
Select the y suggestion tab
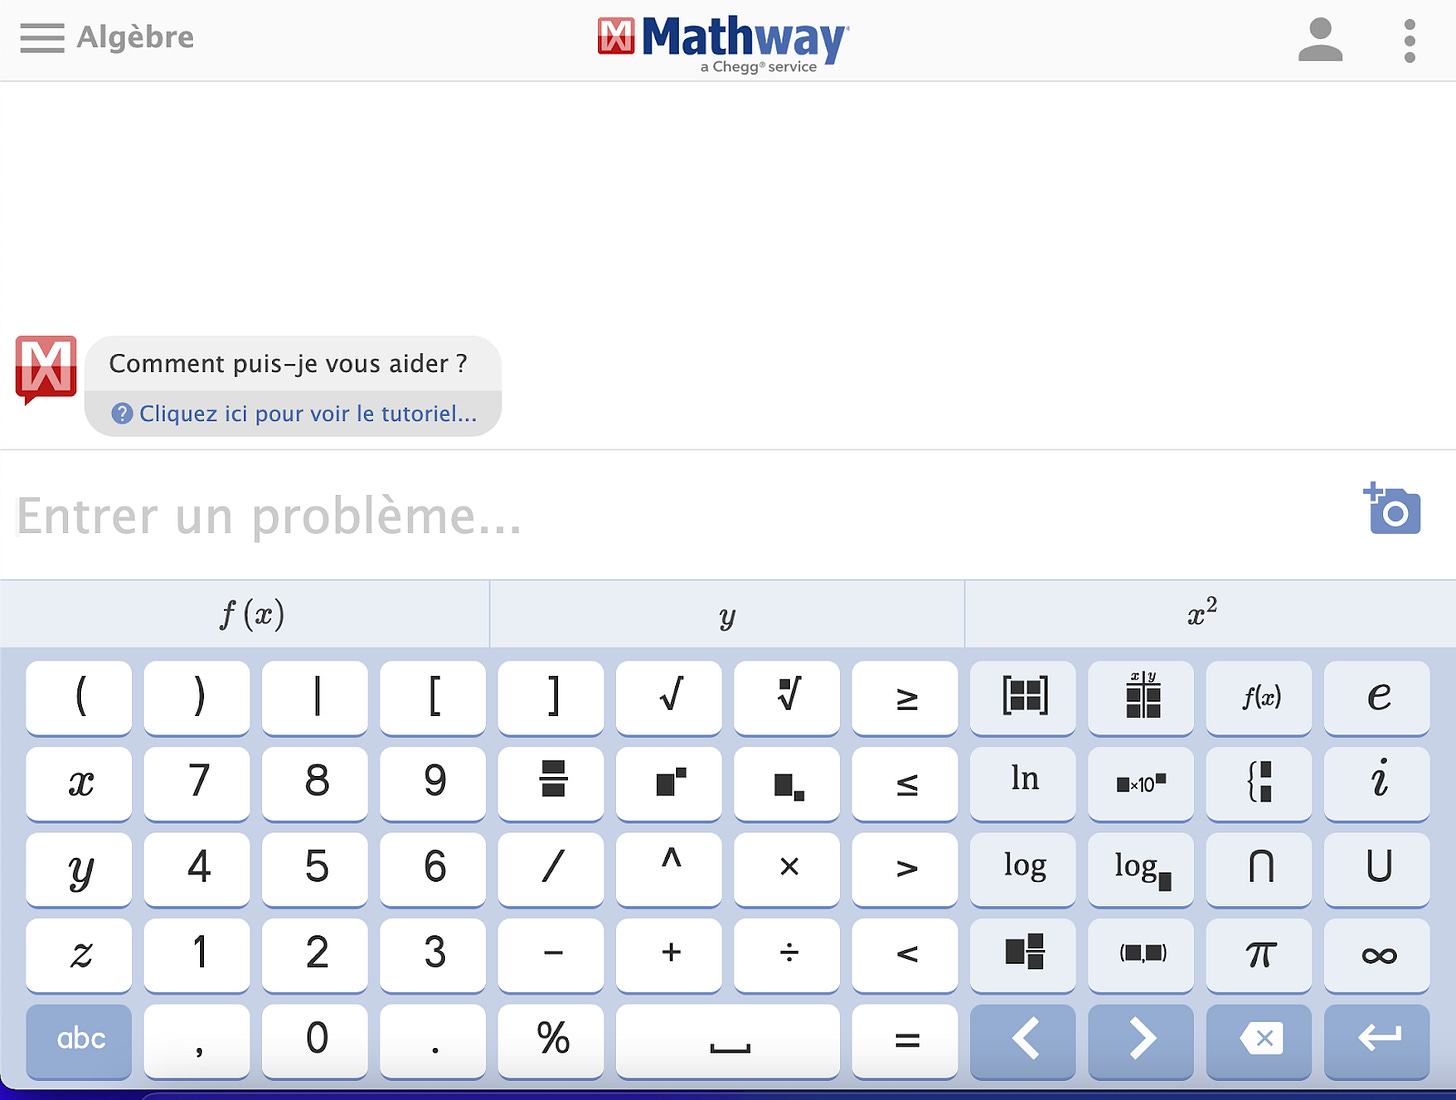[727, 614]
